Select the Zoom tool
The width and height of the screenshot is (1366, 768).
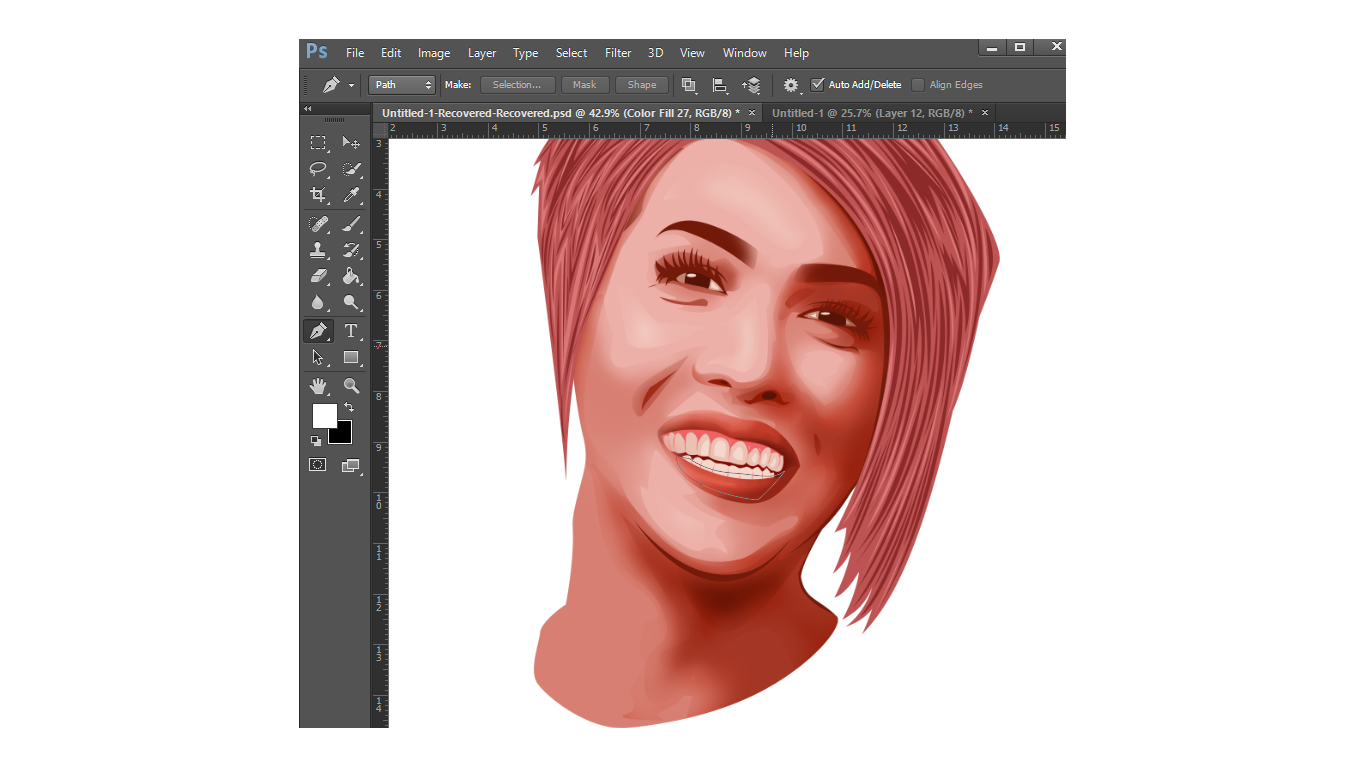351,385
